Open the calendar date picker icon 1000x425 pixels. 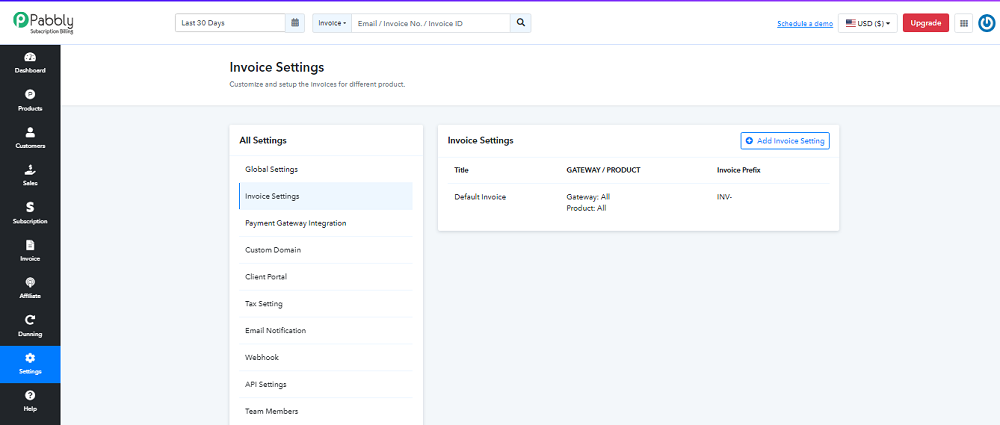[295, 23]
